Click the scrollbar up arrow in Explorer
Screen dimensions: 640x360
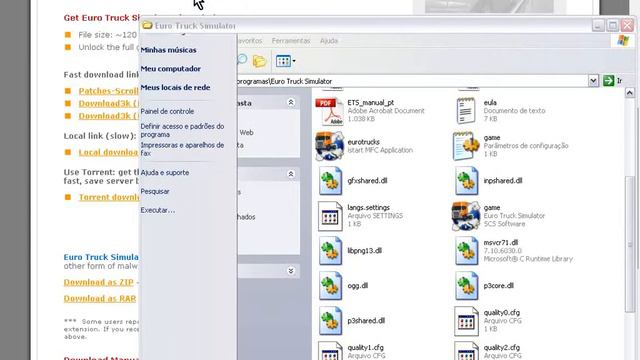pos(629,93)
